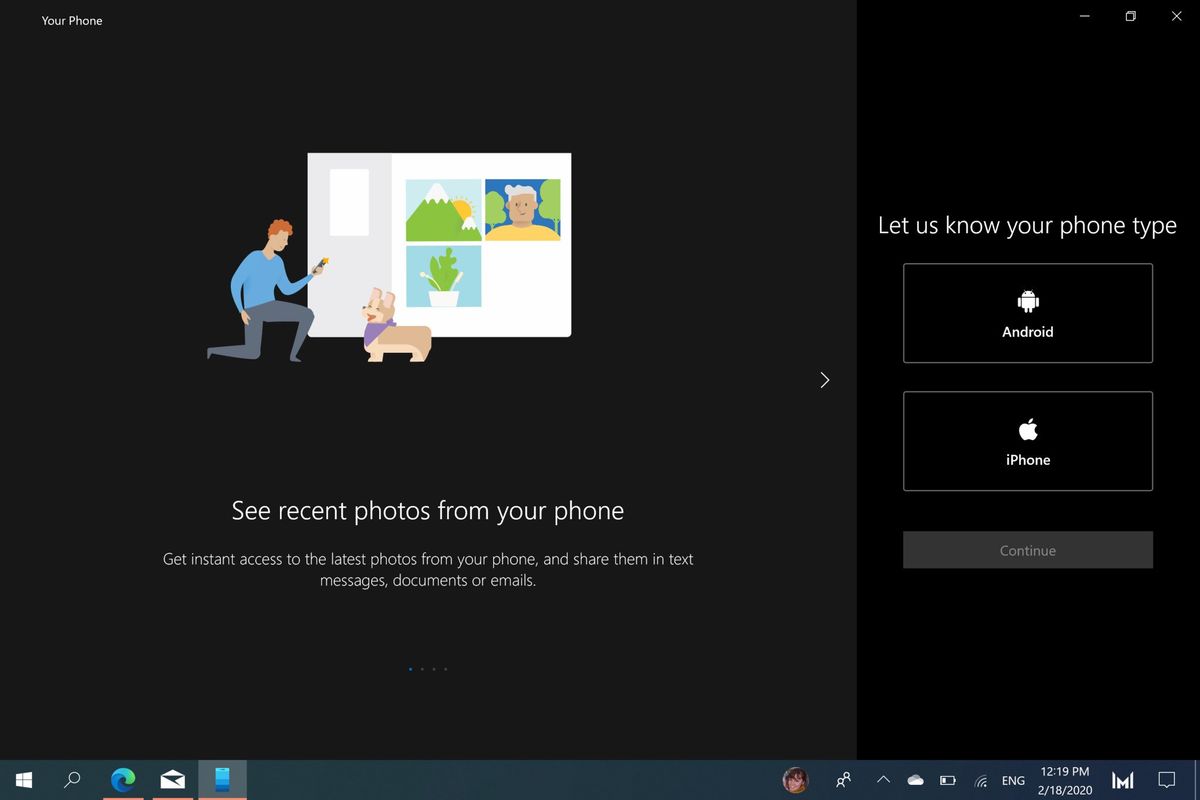Advance the carousel with the right chevron
The height and width of the screenshot is (800, 1200).
coord(824,380)
